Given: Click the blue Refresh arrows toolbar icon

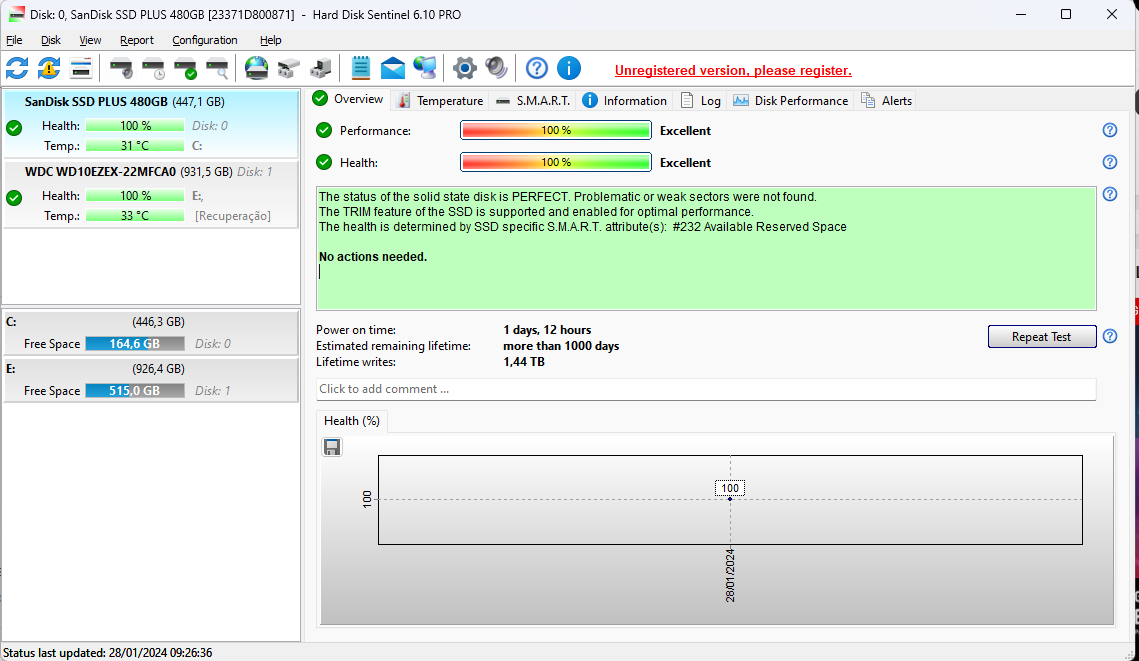Looking at the screenshot, I should click(17, 68).
